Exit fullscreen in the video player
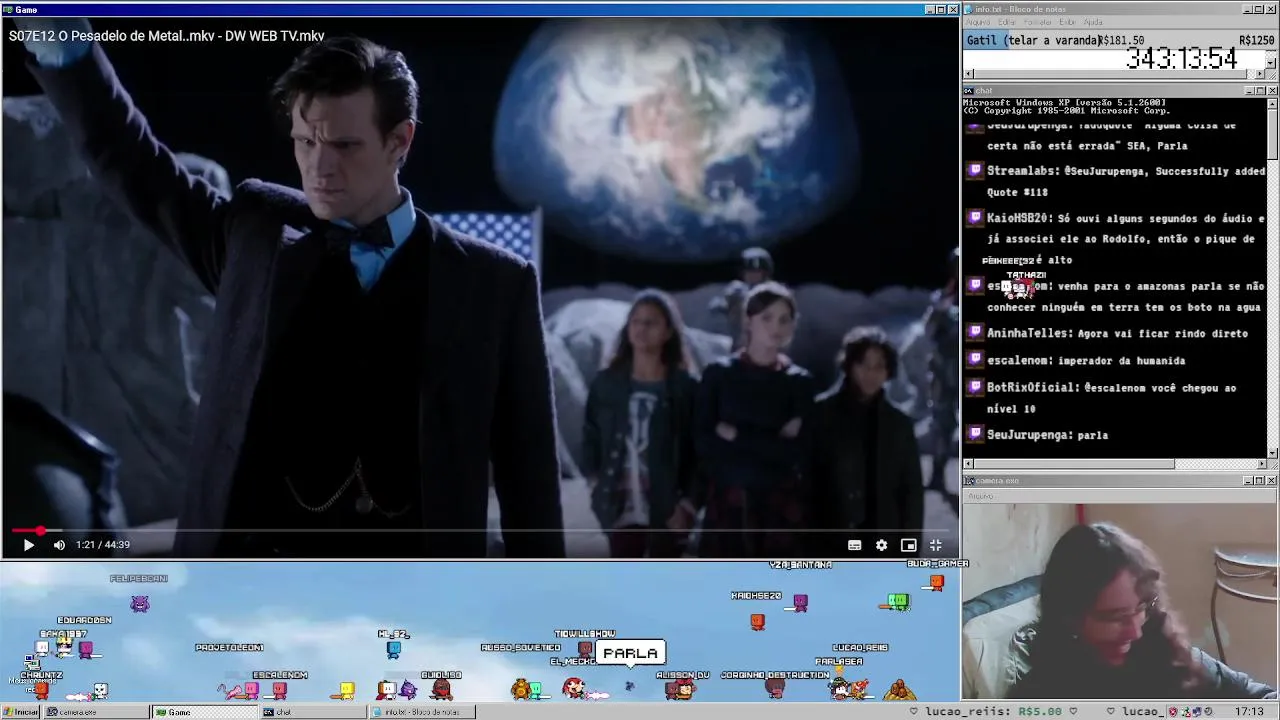The image size is (1280, 720). pos(936,545)
